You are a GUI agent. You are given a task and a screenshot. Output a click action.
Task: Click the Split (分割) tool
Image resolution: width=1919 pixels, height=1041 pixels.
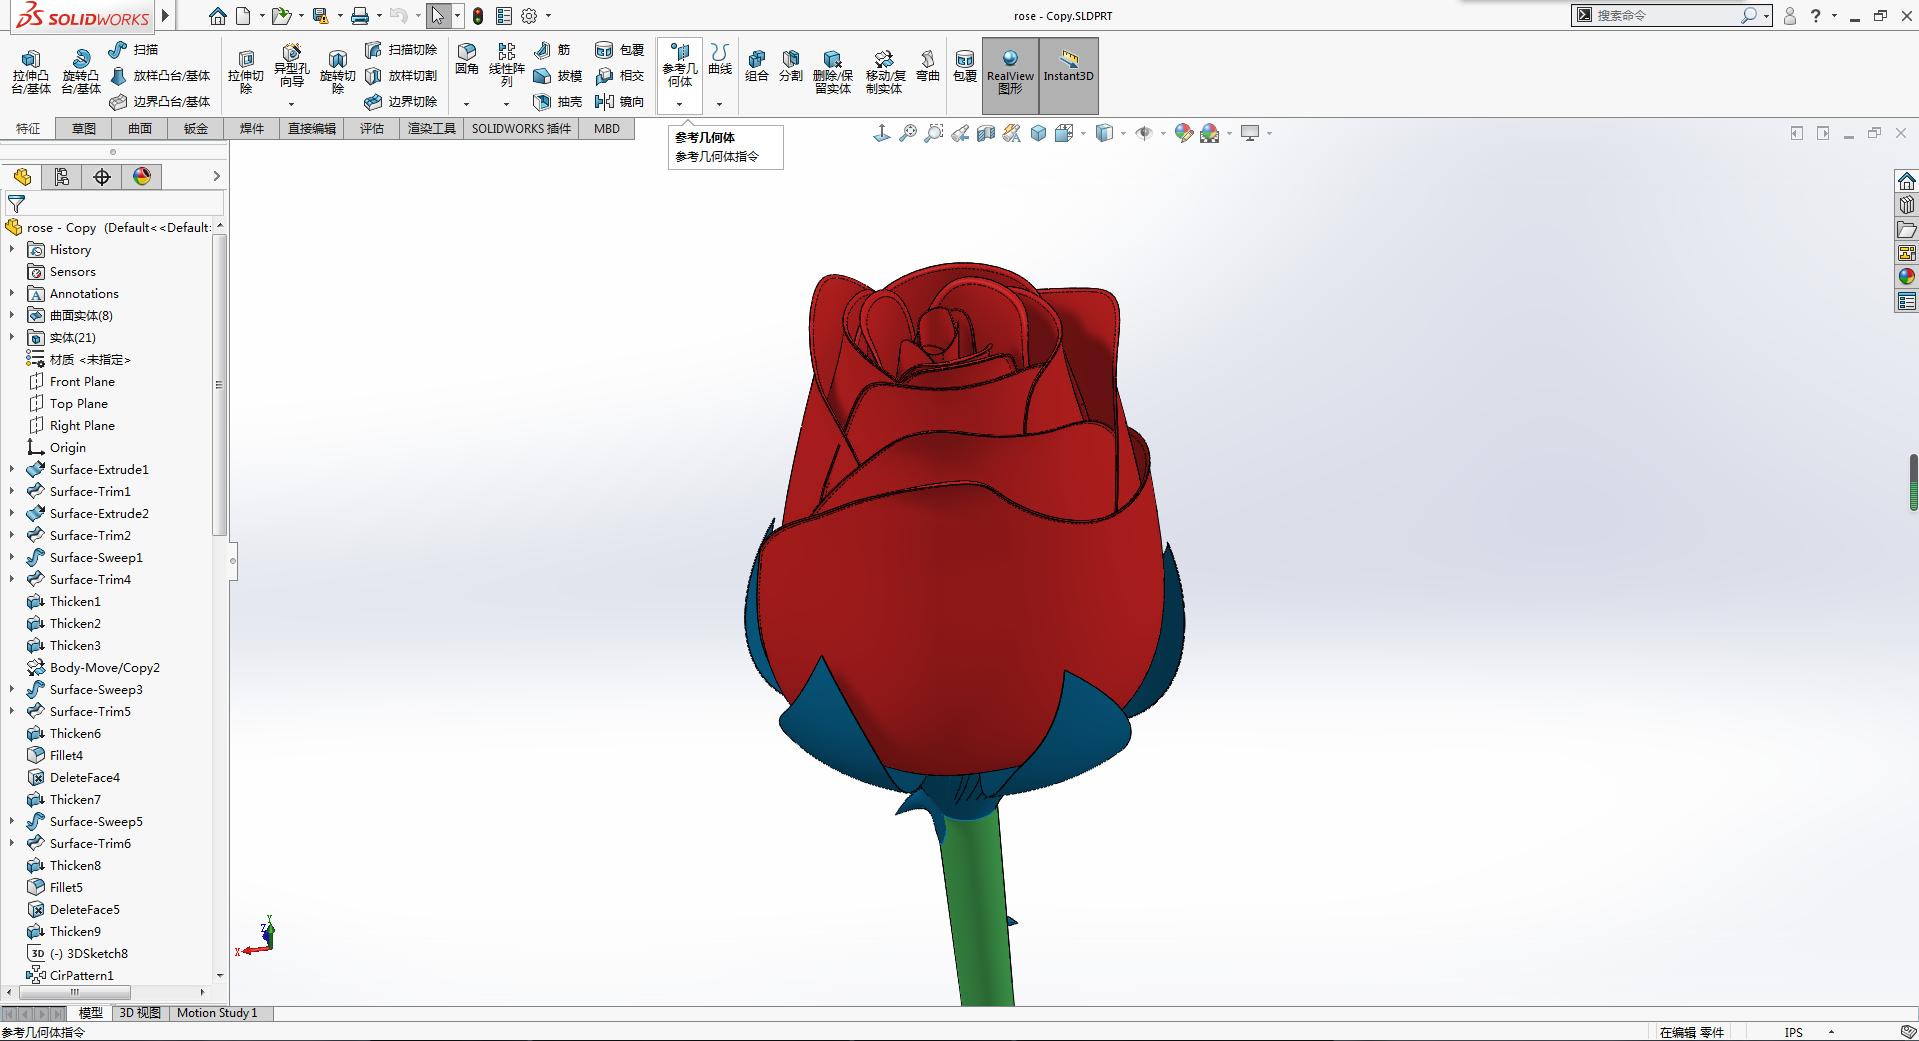(x=791, y=66)
